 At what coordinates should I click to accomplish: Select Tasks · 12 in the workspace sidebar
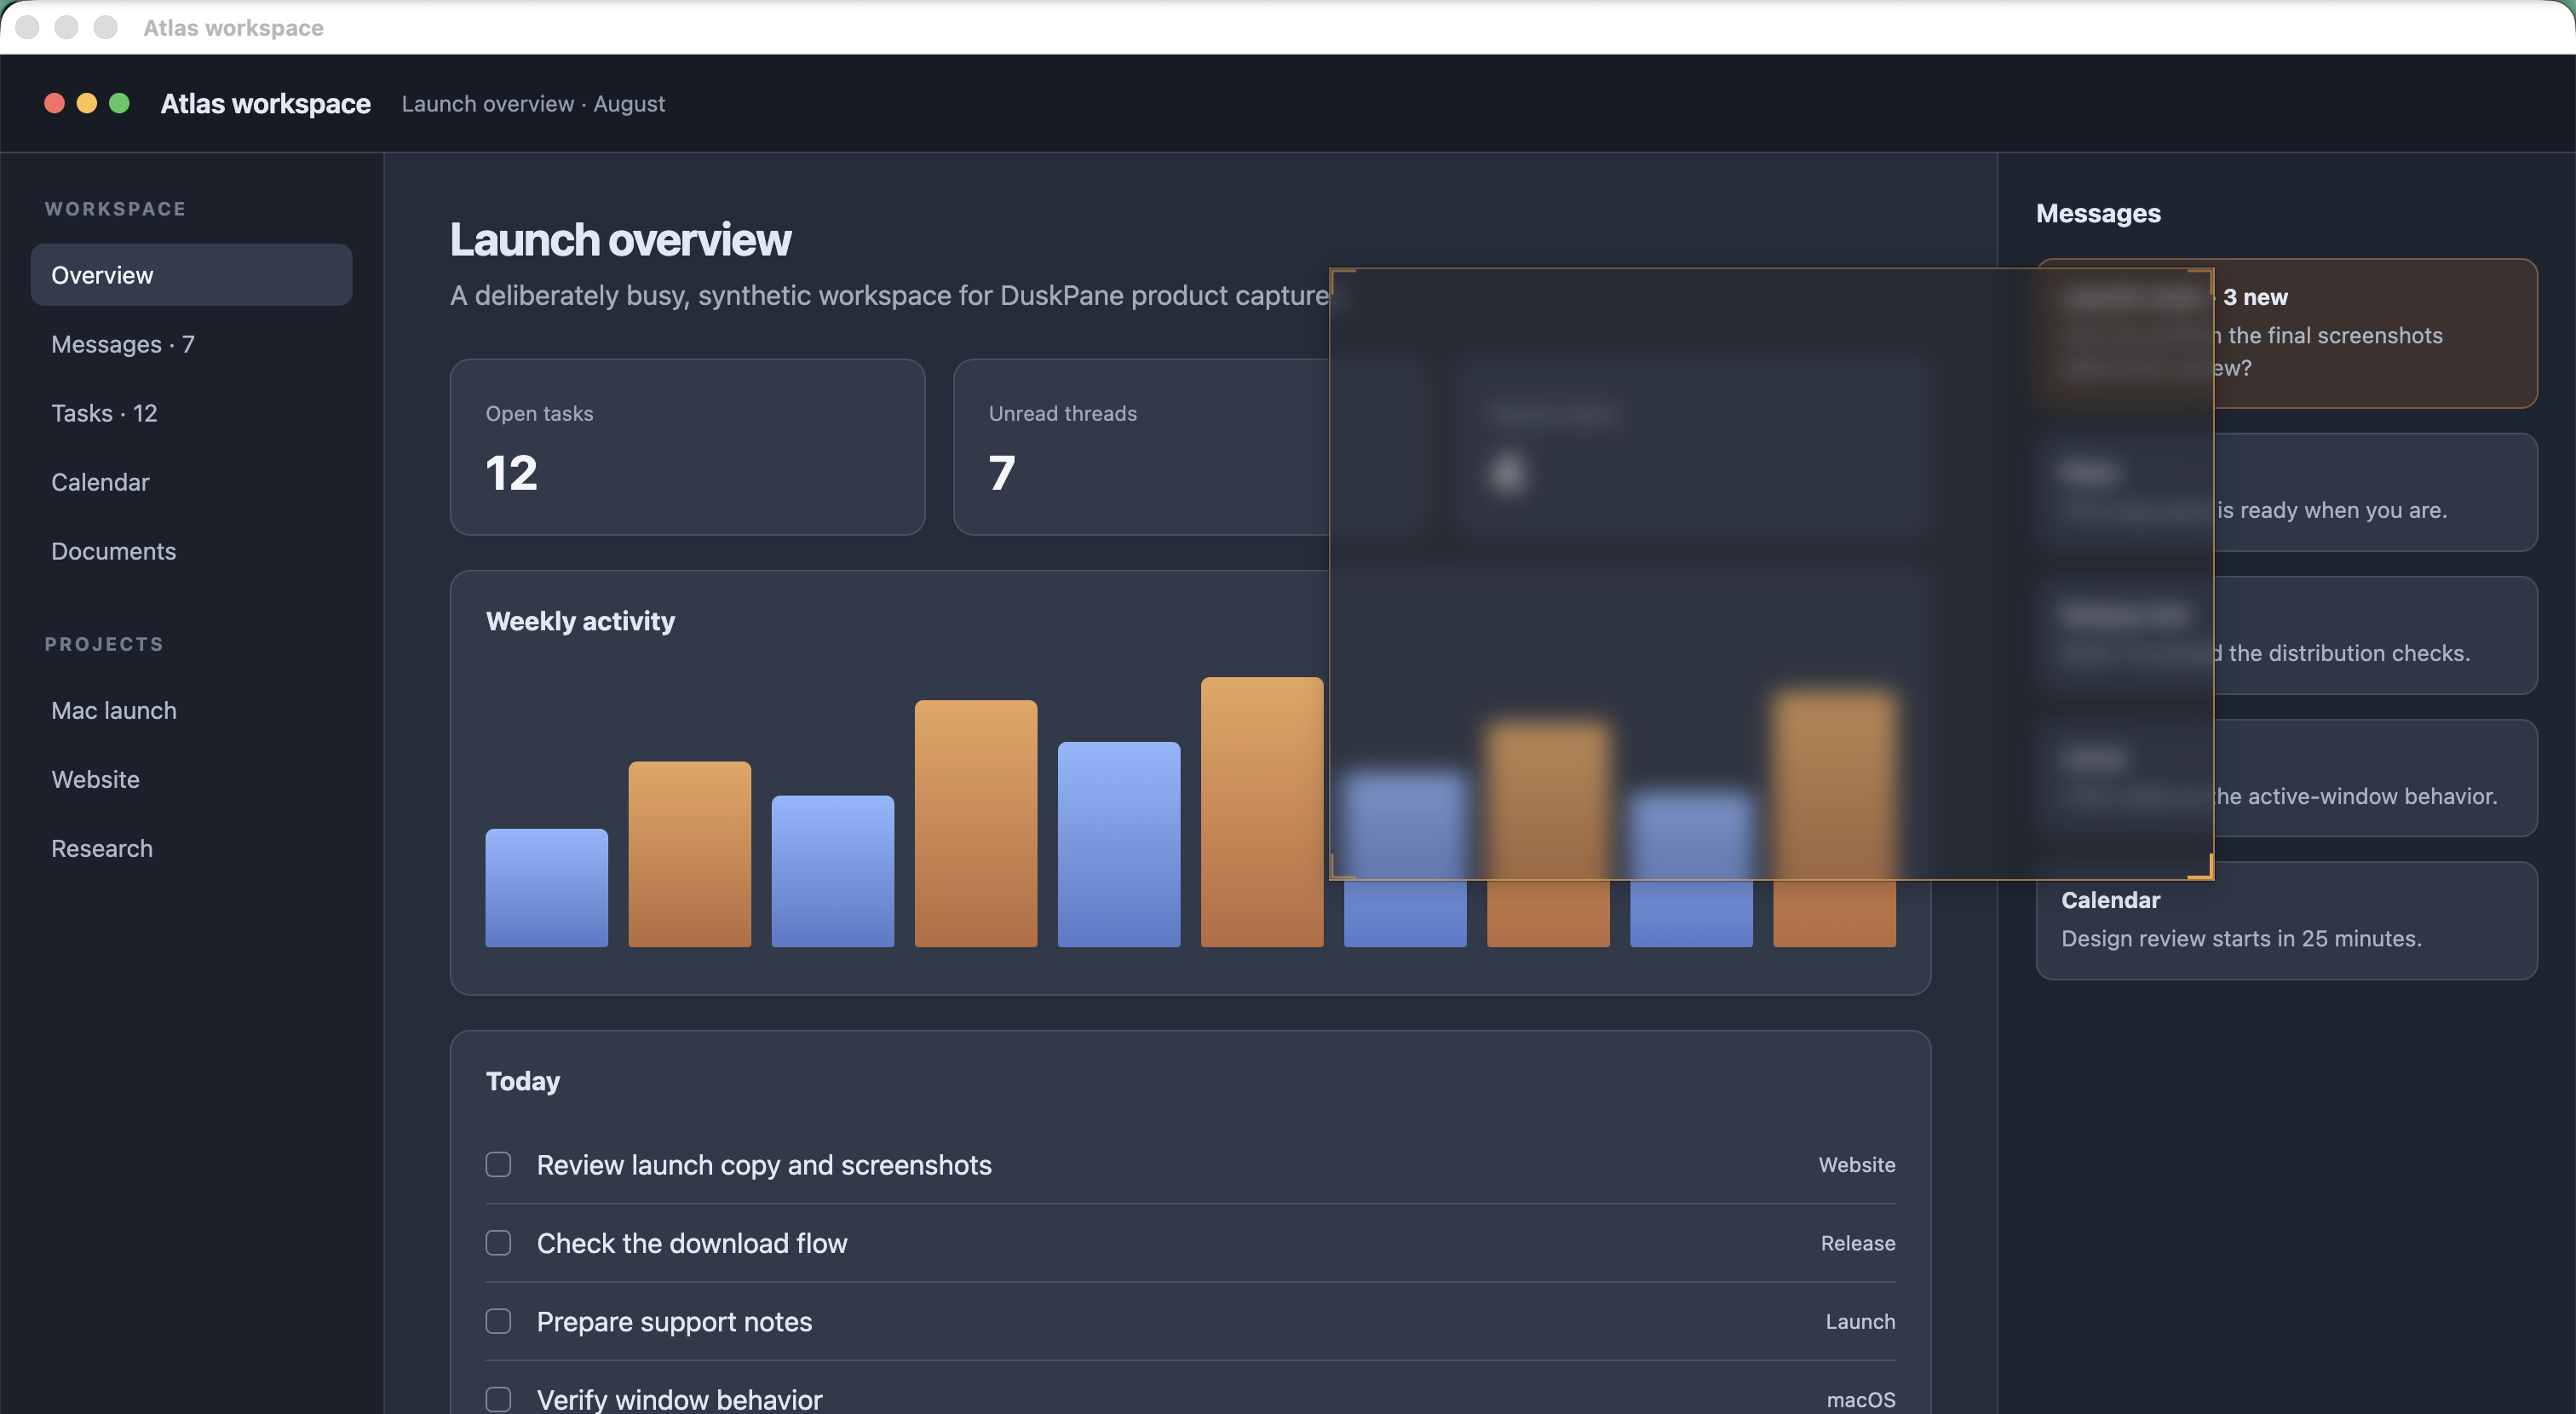pos(191,413)
